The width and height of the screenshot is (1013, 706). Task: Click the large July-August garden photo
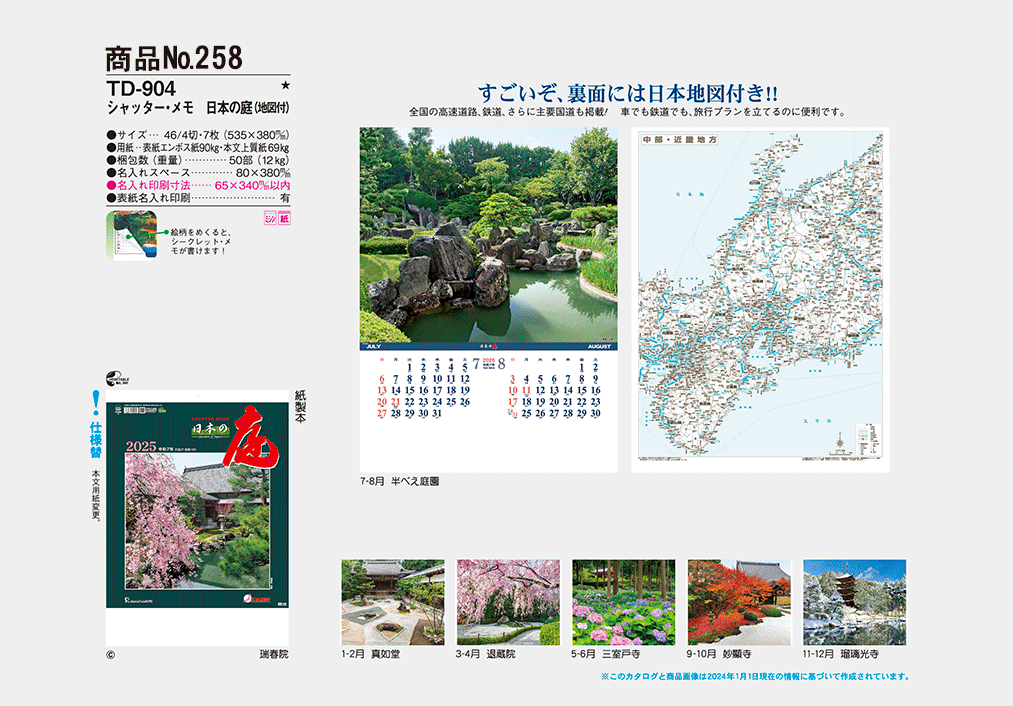[x=475, y=236]
